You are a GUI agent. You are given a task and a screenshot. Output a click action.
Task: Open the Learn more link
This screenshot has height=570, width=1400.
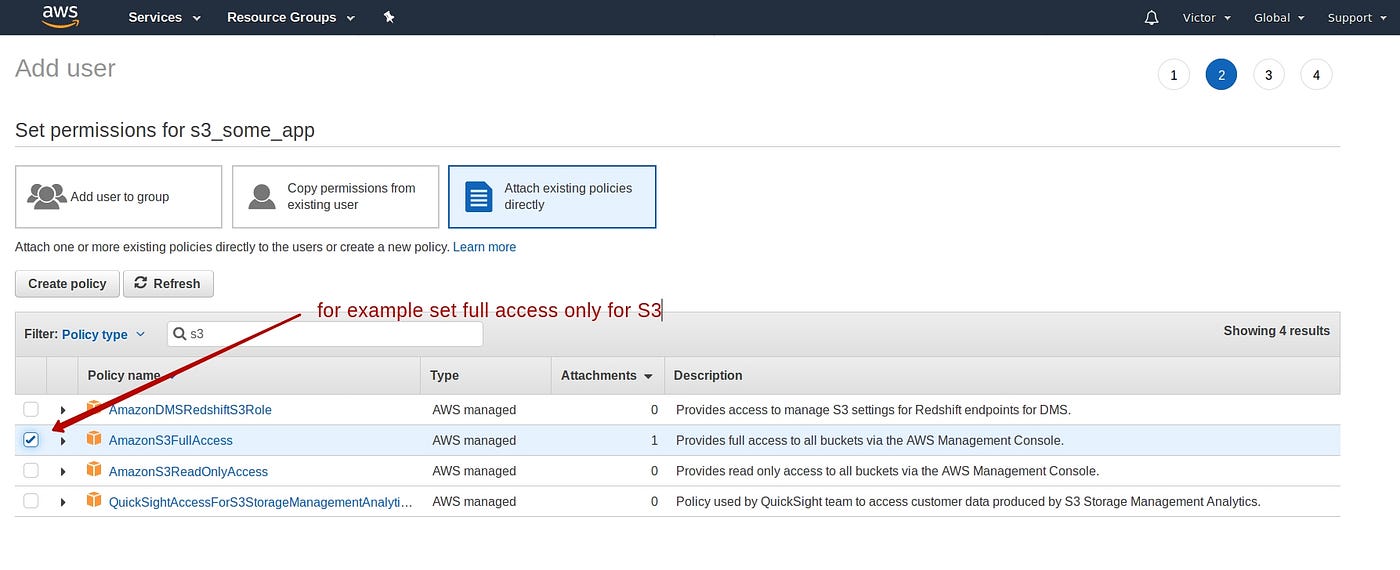484,247
